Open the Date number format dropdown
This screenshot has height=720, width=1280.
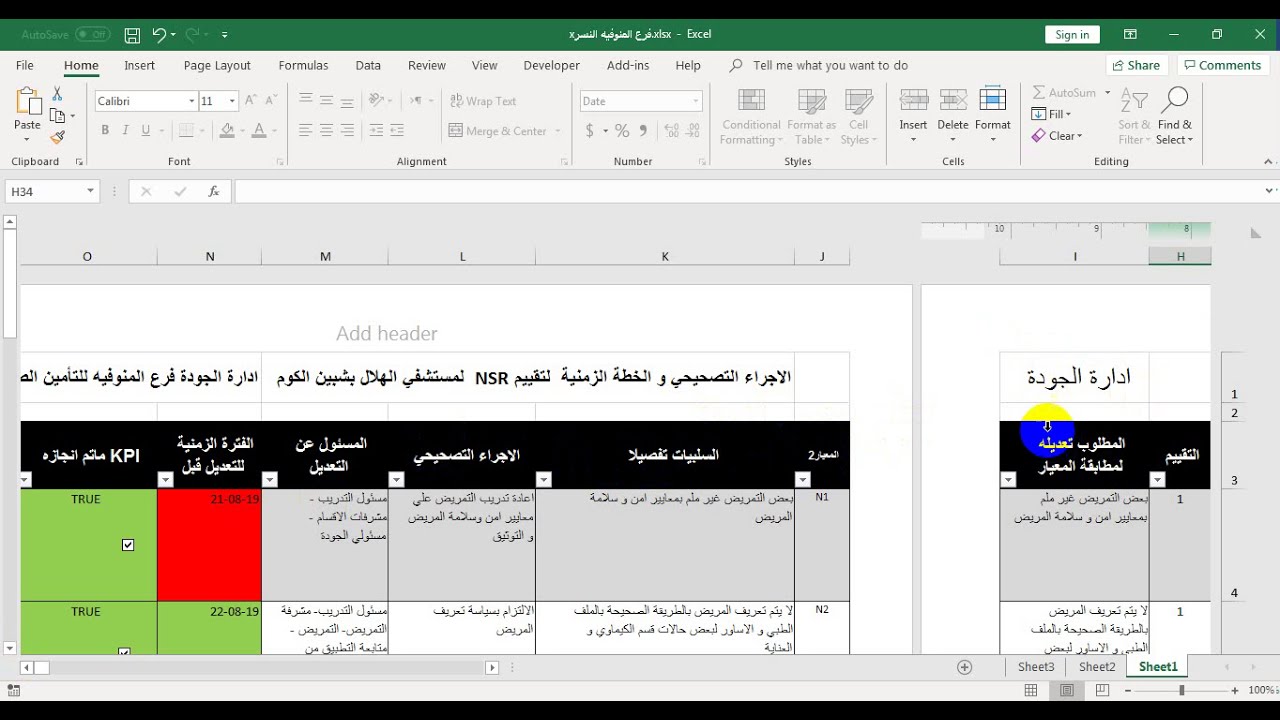pos(696,101)
